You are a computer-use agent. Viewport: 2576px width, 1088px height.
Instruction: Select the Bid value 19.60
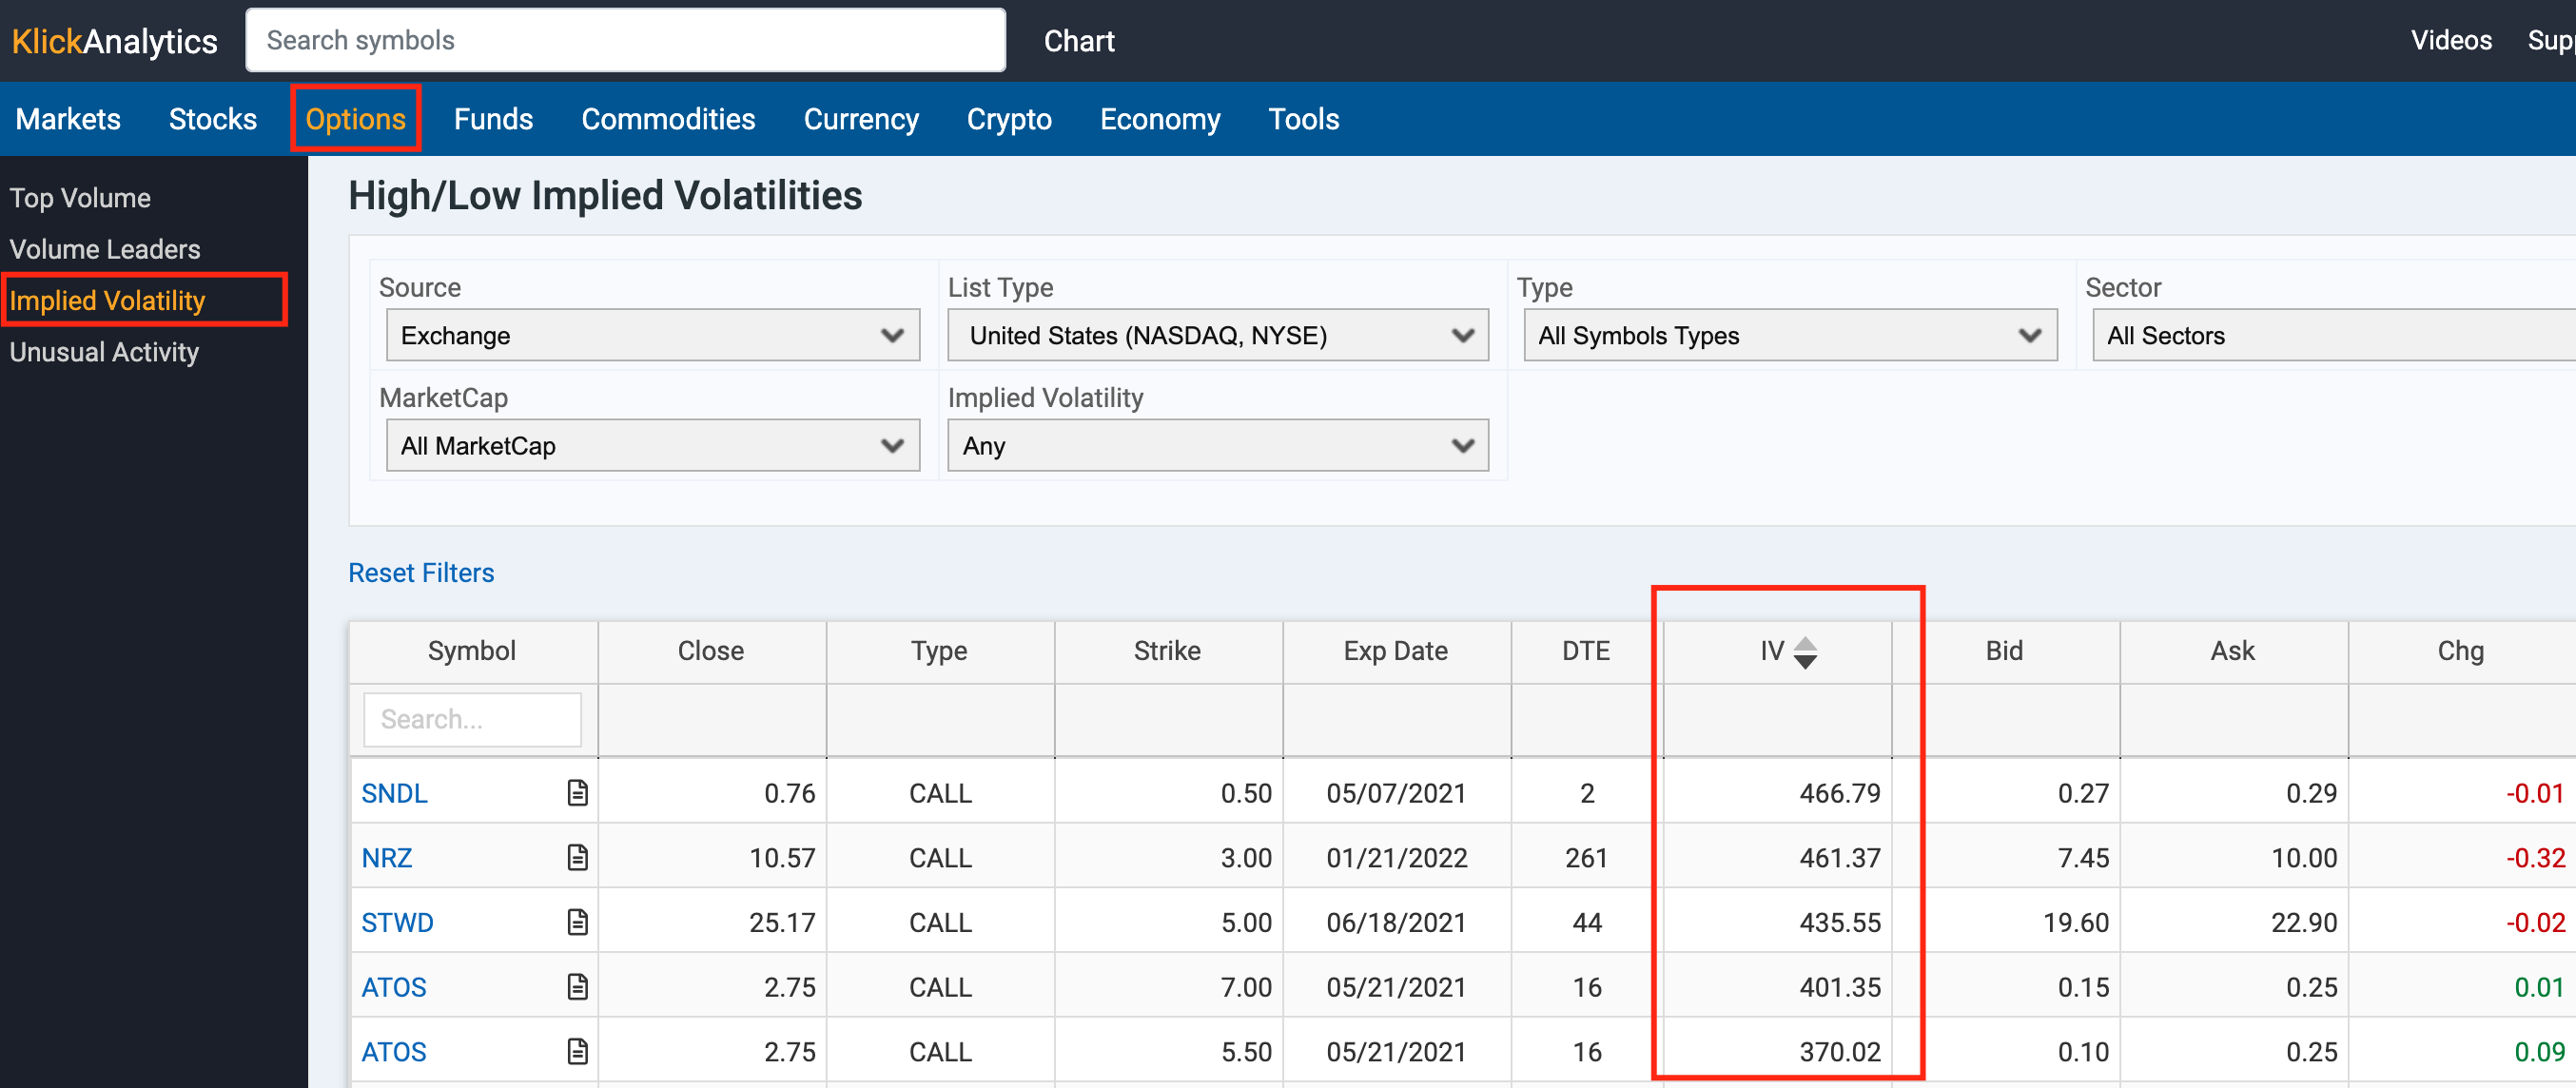coord(2076,922)
